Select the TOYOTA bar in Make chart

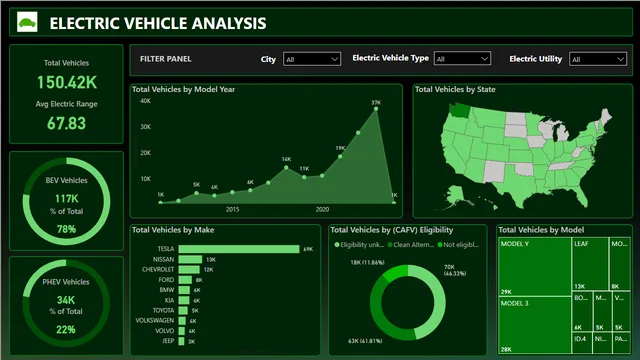[183, 310]
